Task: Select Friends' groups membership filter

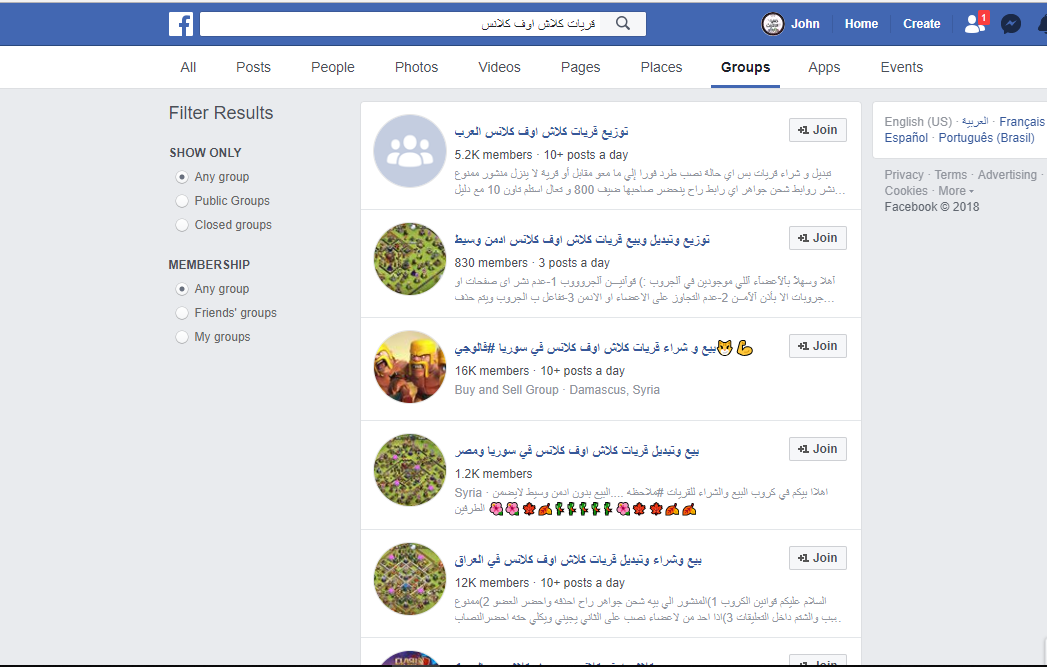Action: [x=182, y=313]
